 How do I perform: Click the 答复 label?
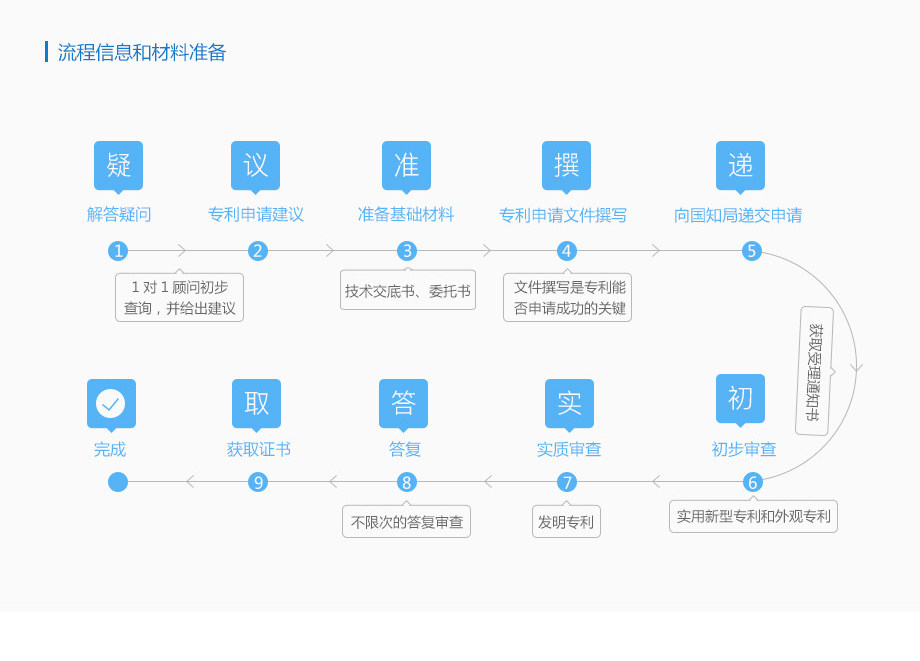(x=405, y=449)
